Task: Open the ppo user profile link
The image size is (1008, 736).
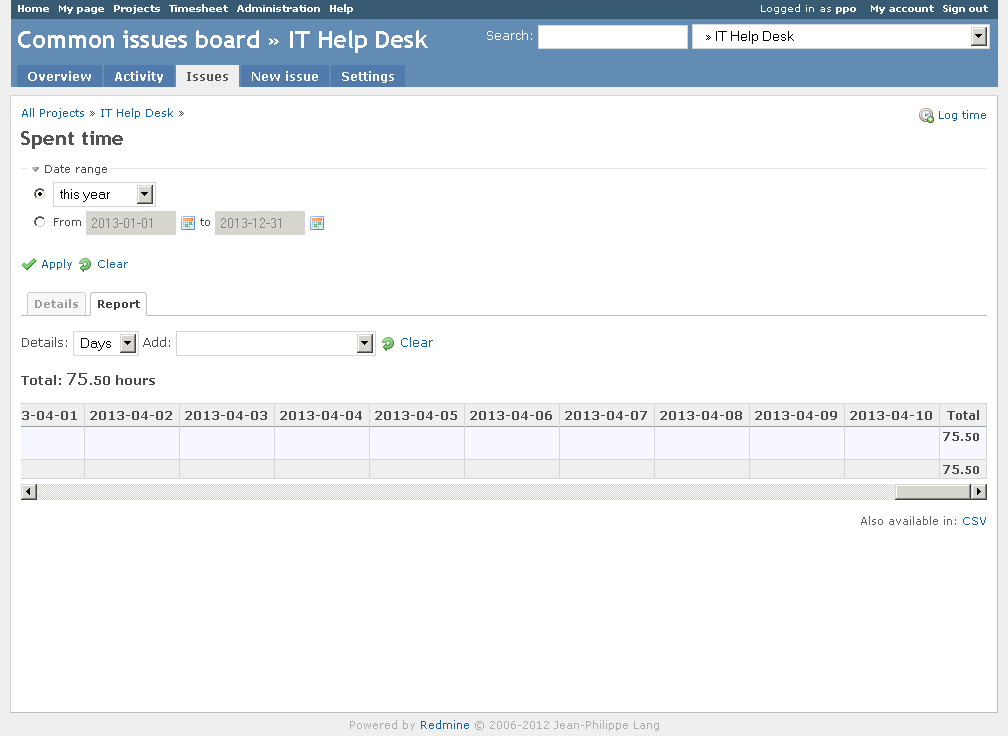Action: pyautogui.click(x=845, y=8)
